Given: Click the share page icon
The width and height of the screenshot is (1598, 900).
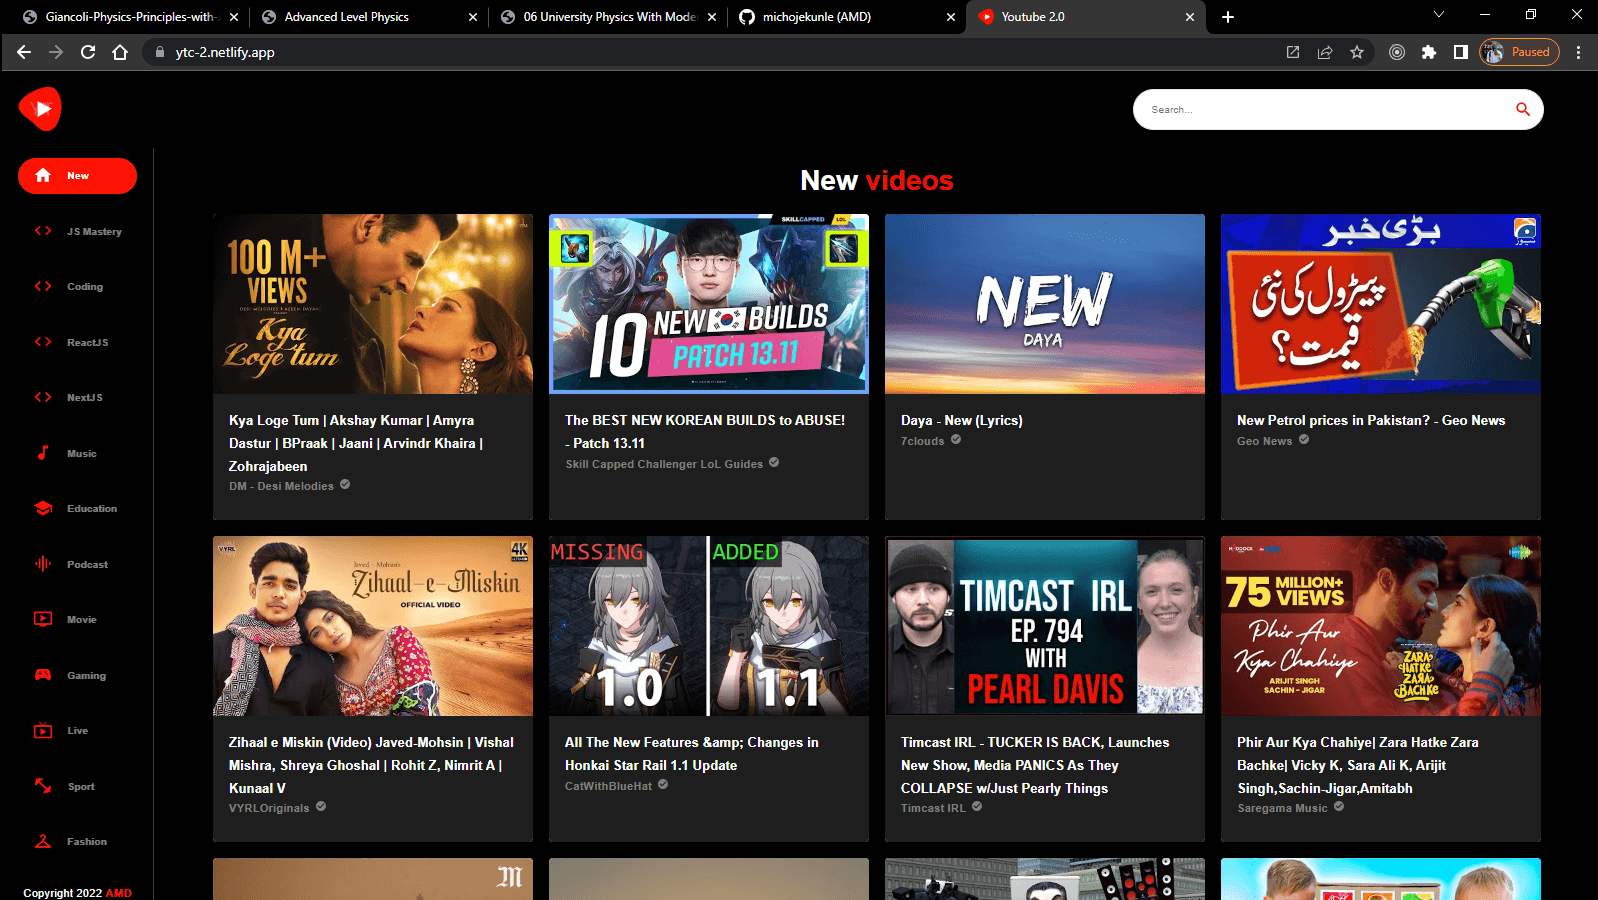Looking at the screenshot, I should click(x=1325, y=52).
